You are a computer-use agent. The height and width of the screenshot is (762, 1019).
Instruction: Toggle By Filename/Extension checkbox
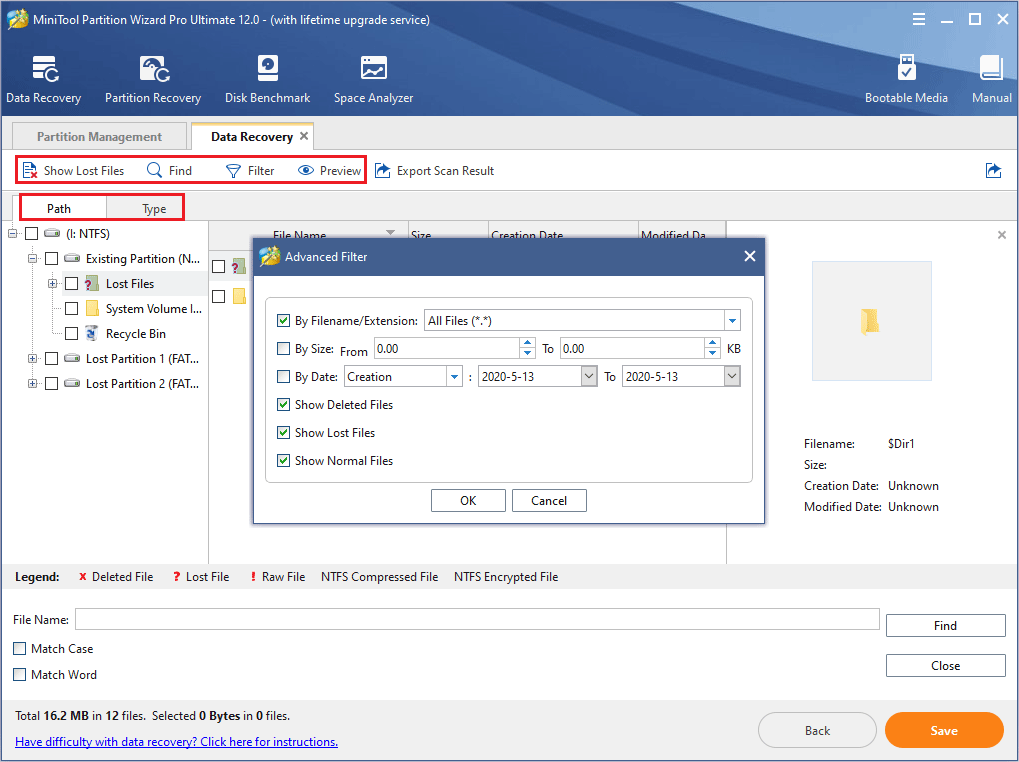pyautogui.click(x=283, y=320)
